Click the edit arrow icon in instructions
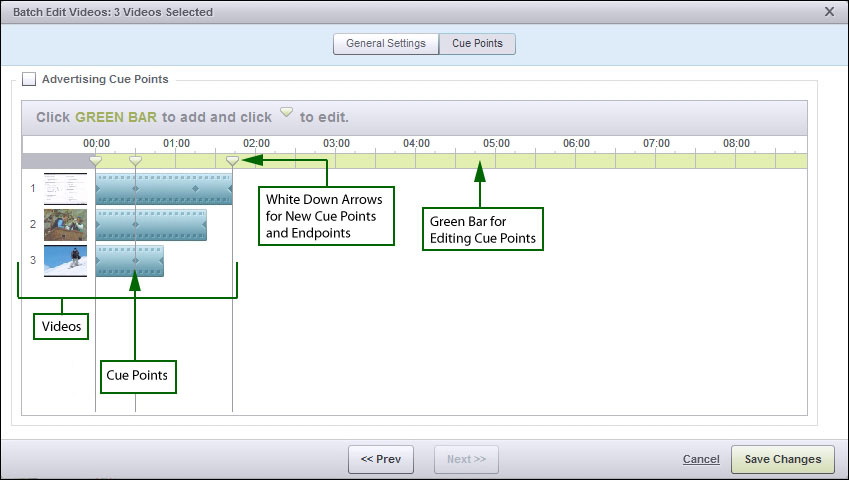The width and height of the screenshot is (849, 480). tap(286, 113)
